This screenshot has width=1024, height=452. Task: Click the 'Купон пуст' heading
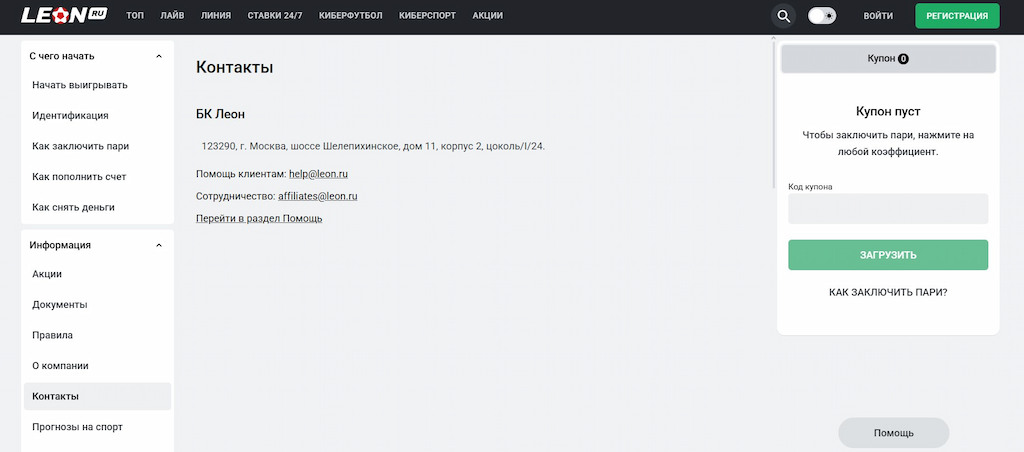pos(888,111)
